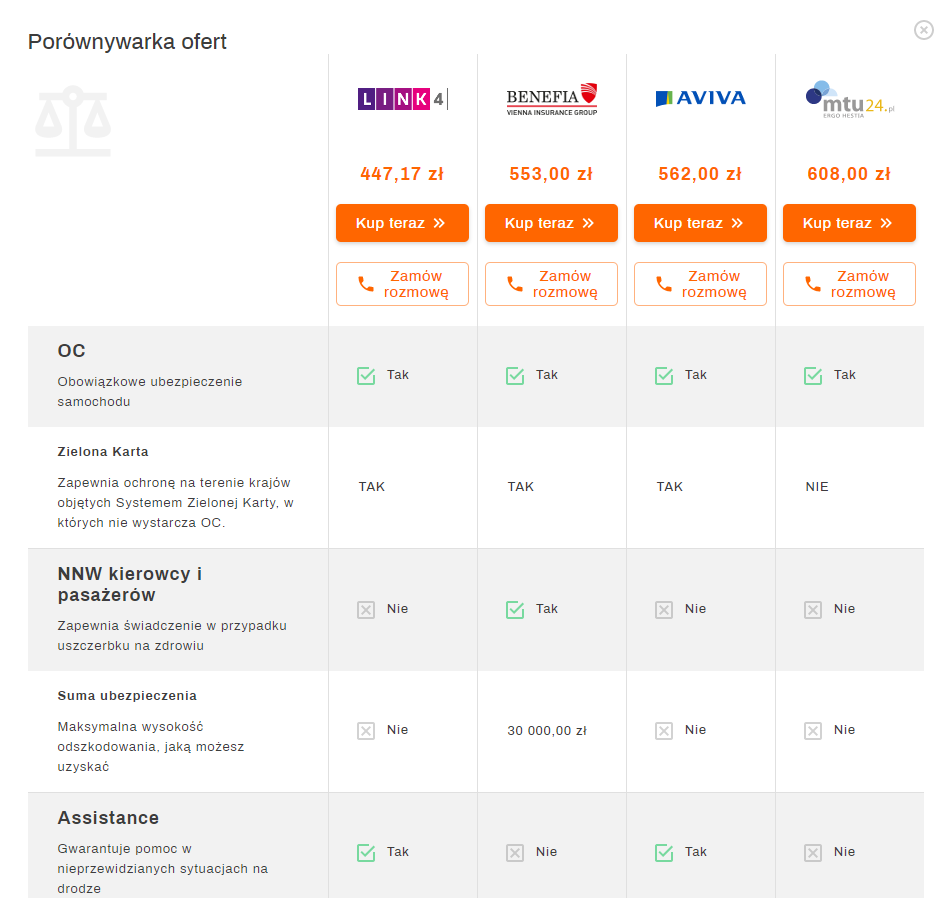Click the phone icon in LINK4 column
Image resolution: width=952 pixels, height=898 pixels.
click(366, 284)
